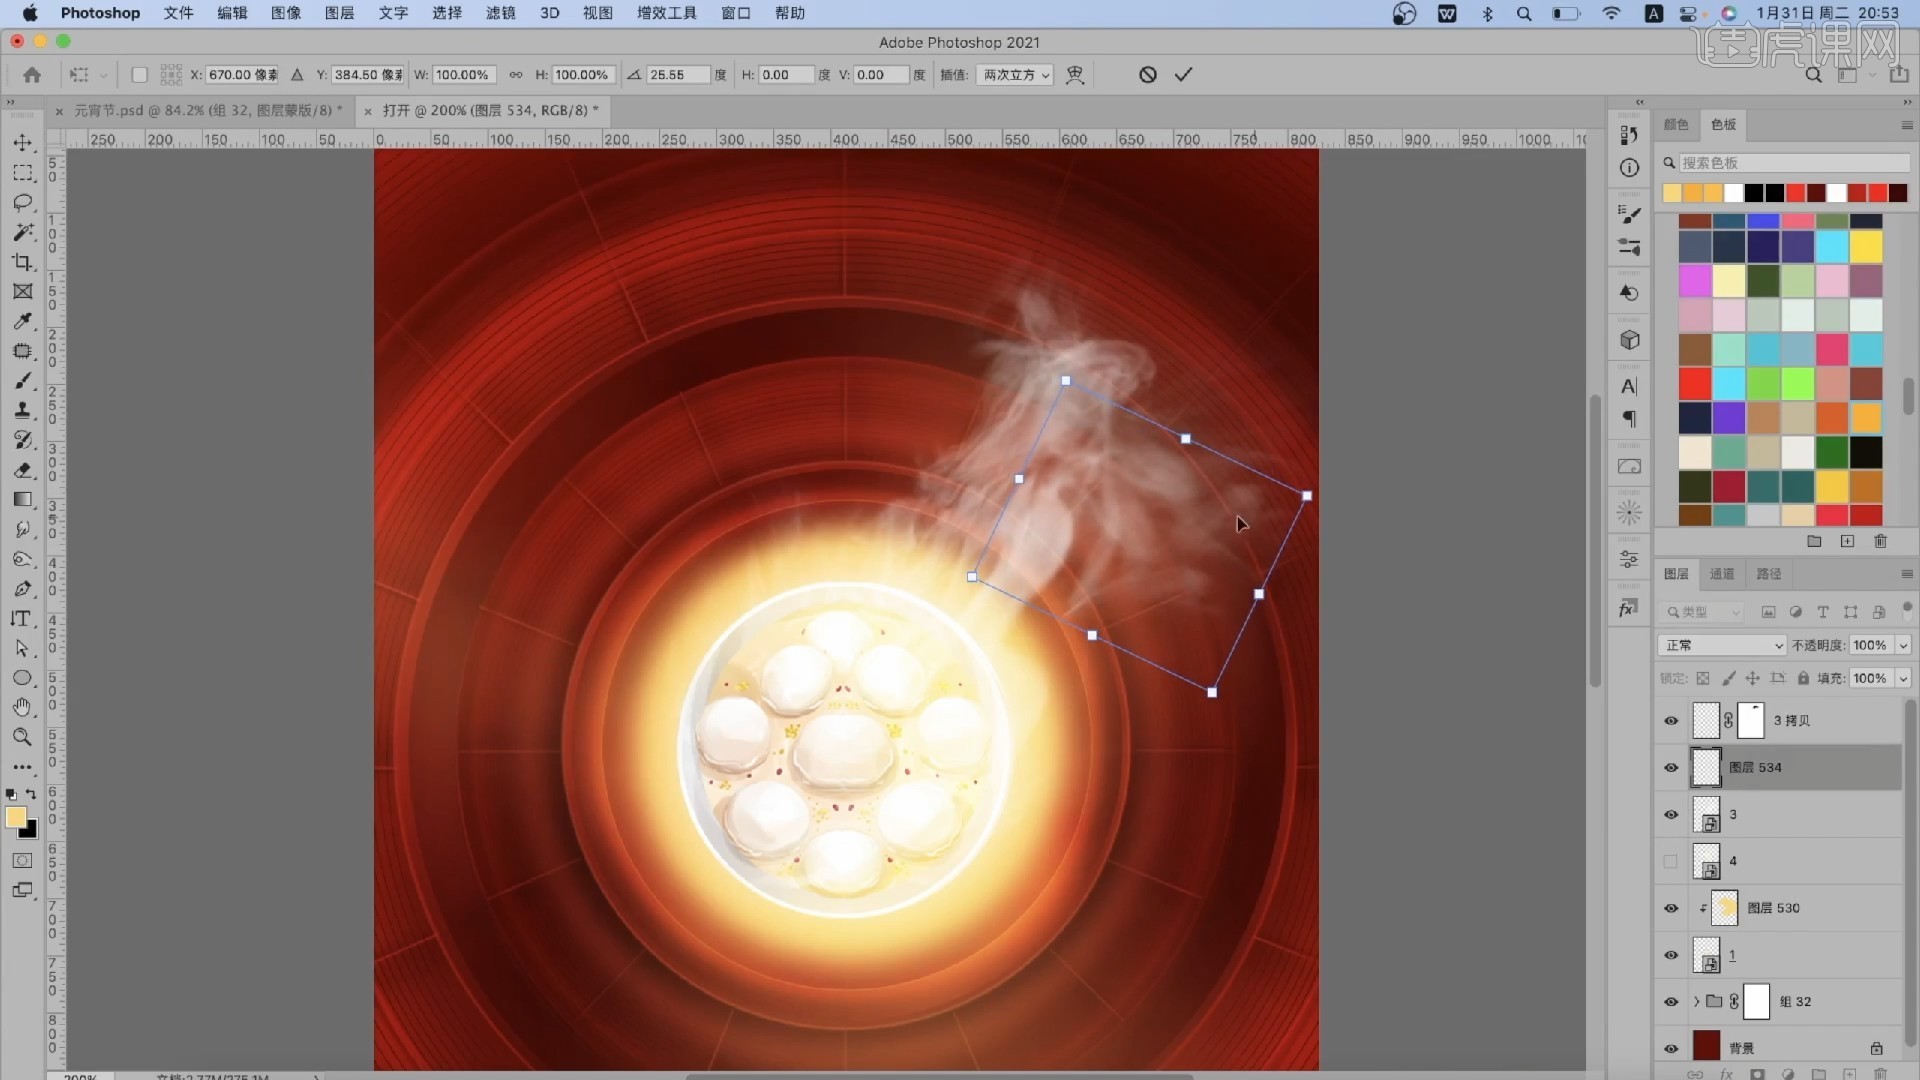The height and width of the screenshot is (1080, 1920).
Task: Select the Lasso tool
Action: click(22, 202)
